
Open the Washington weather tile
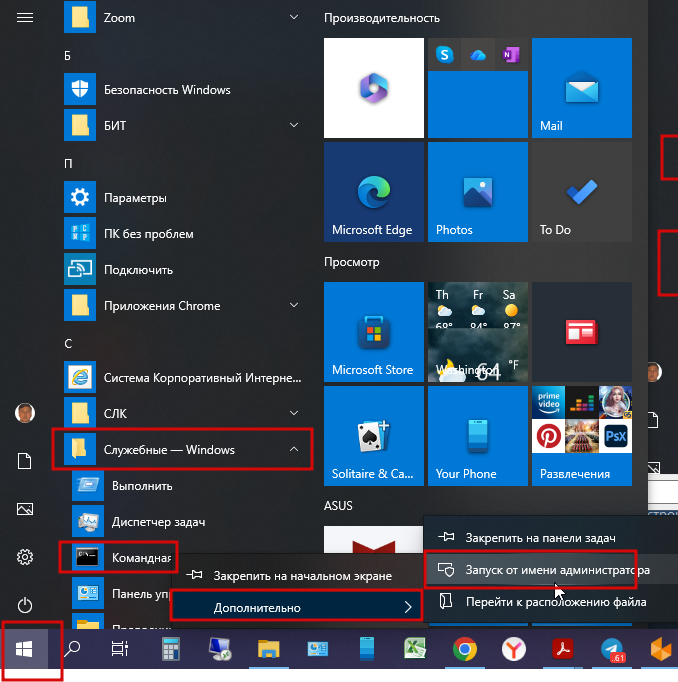coord(478,332)
